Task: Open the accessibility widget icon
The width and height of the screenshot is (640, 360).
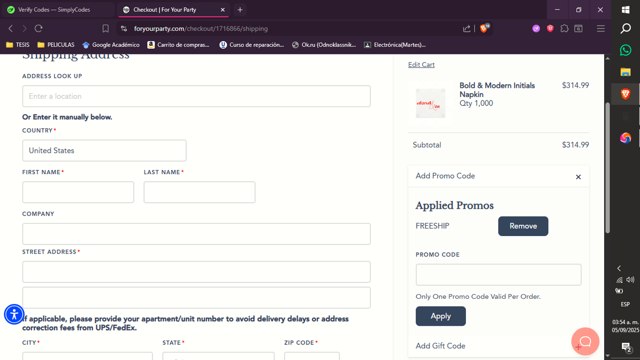Action: coord(14,314)
